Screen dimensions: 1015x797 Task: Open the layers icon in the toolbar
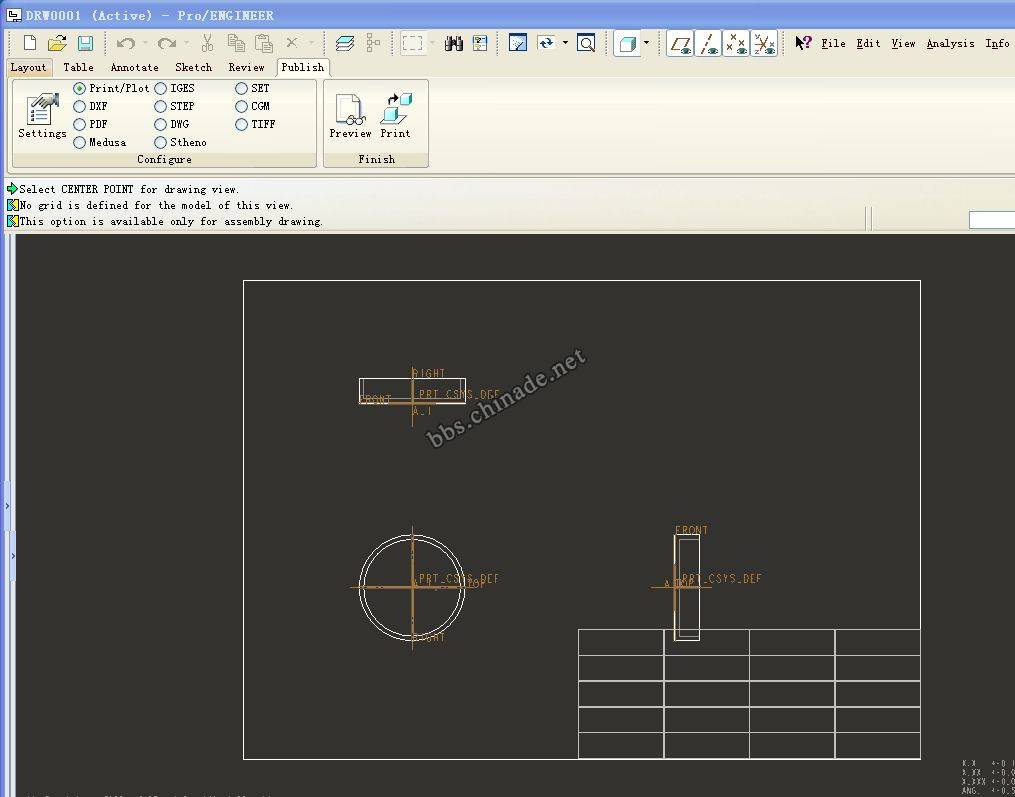click(345, 43)
